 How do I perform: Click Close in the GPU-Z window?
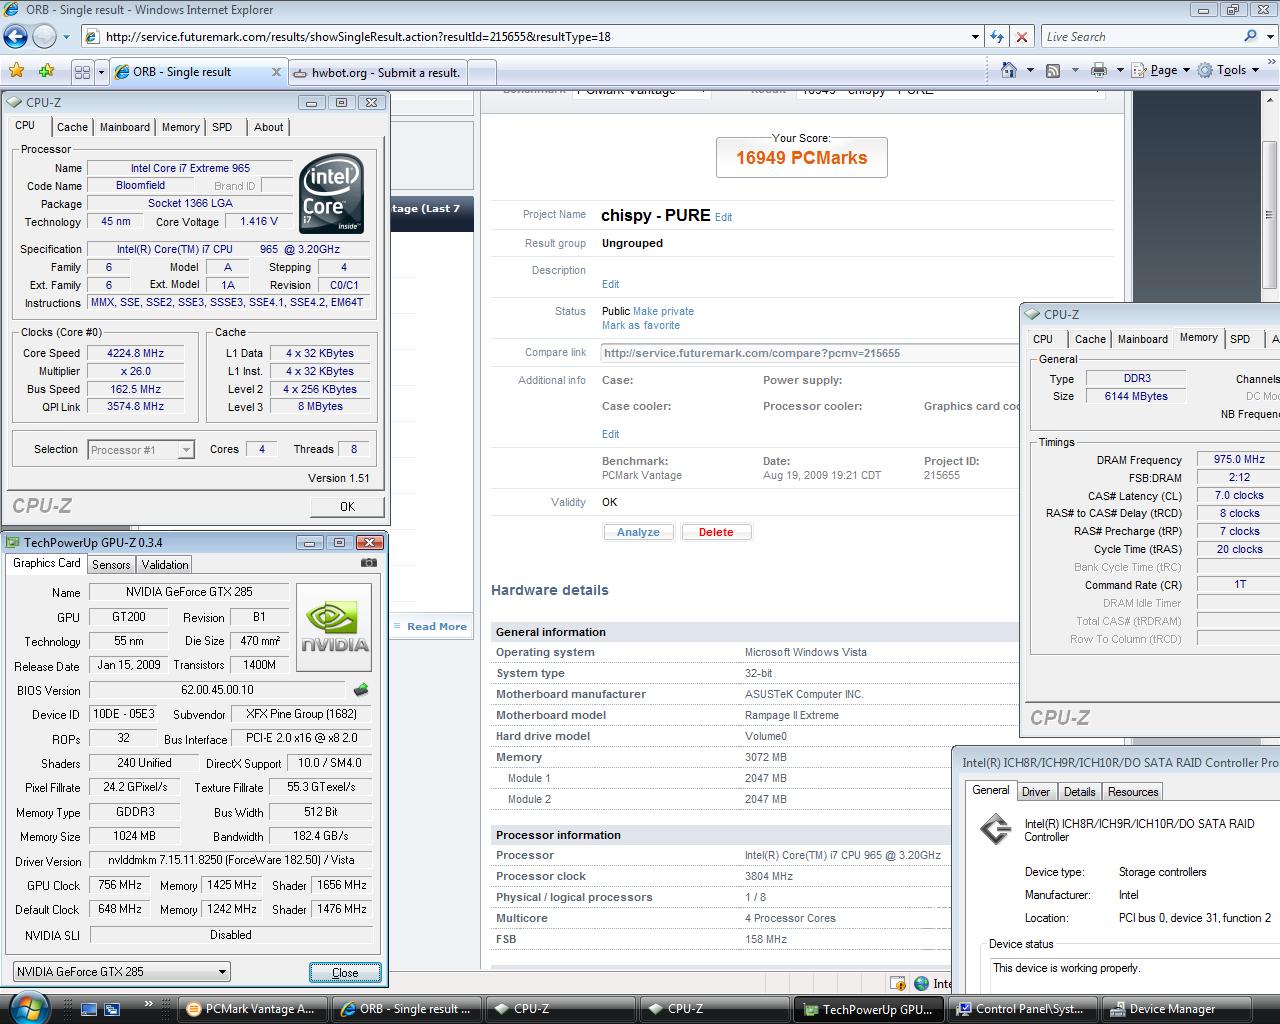coord(345,972)
